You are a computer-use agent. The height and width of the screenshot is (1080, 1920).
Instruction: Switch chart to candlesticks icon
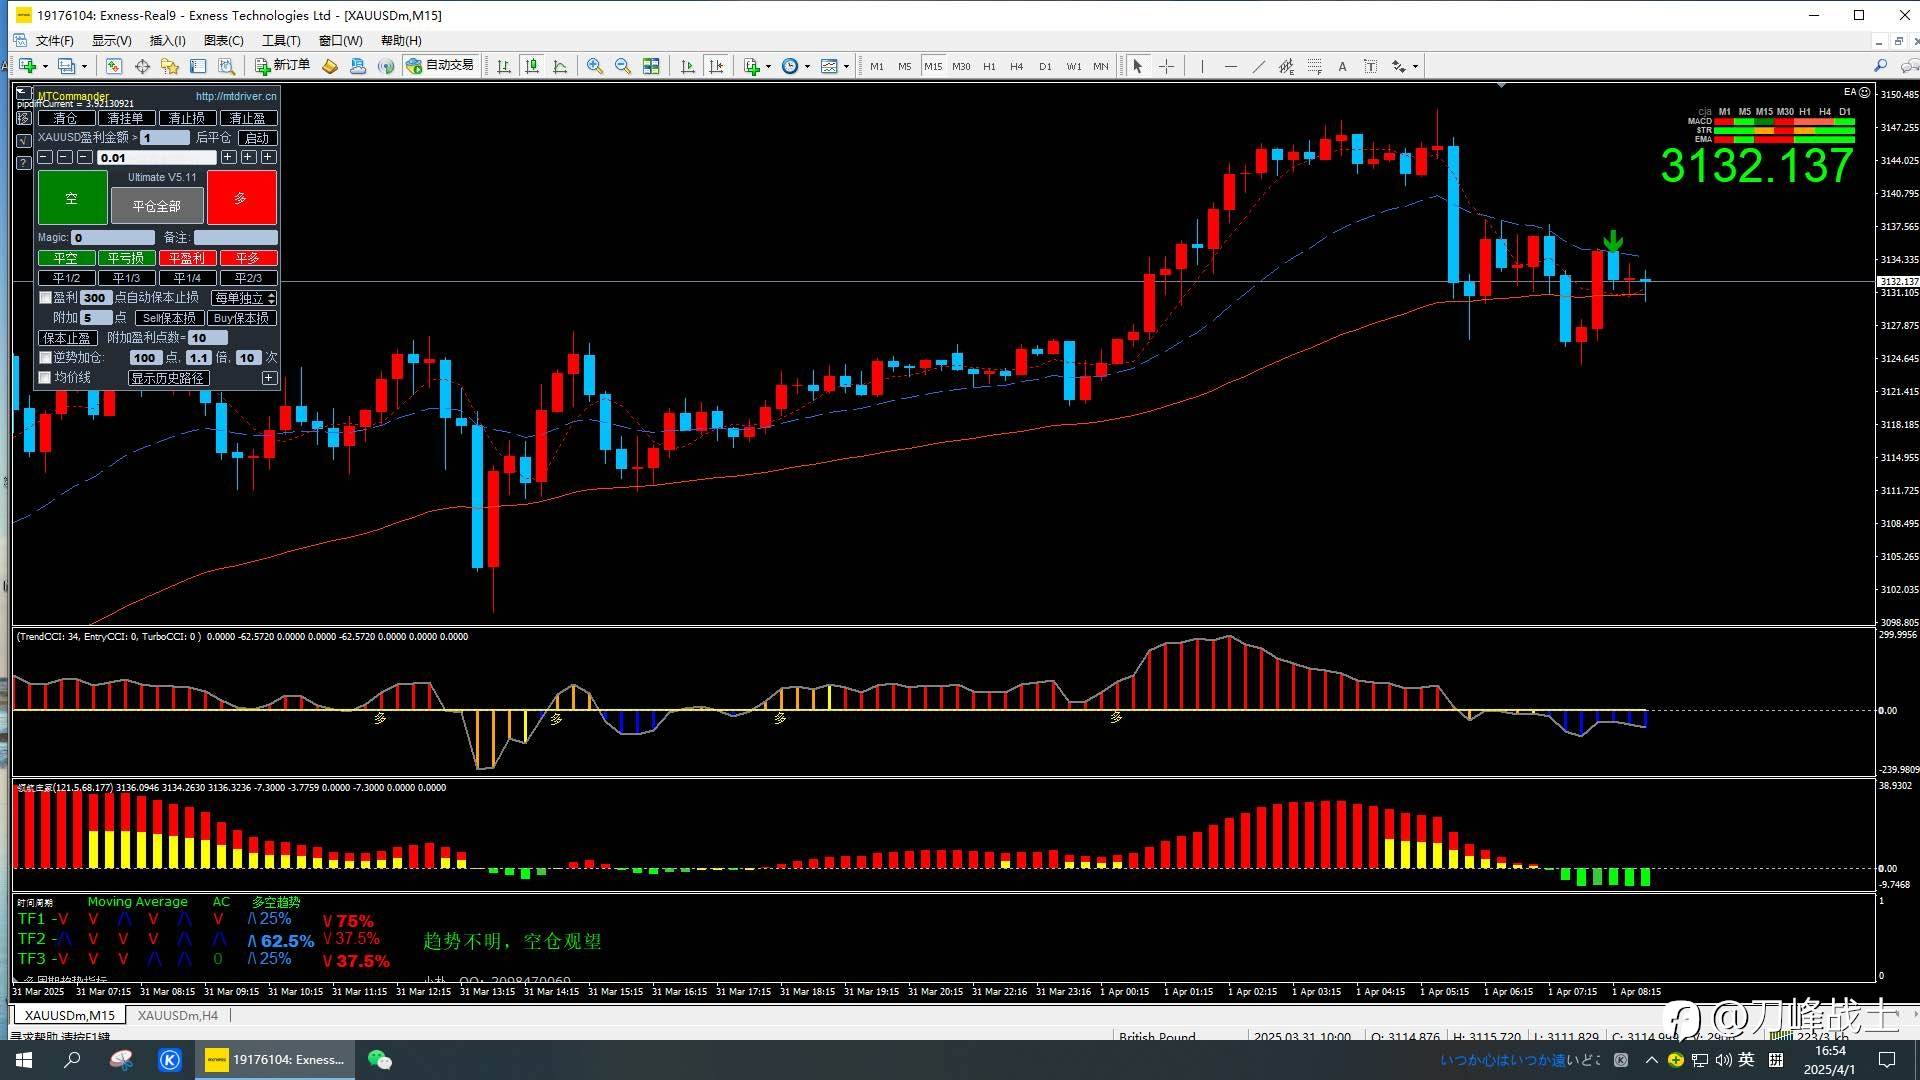pyautogui.click(x=532, y=66)
